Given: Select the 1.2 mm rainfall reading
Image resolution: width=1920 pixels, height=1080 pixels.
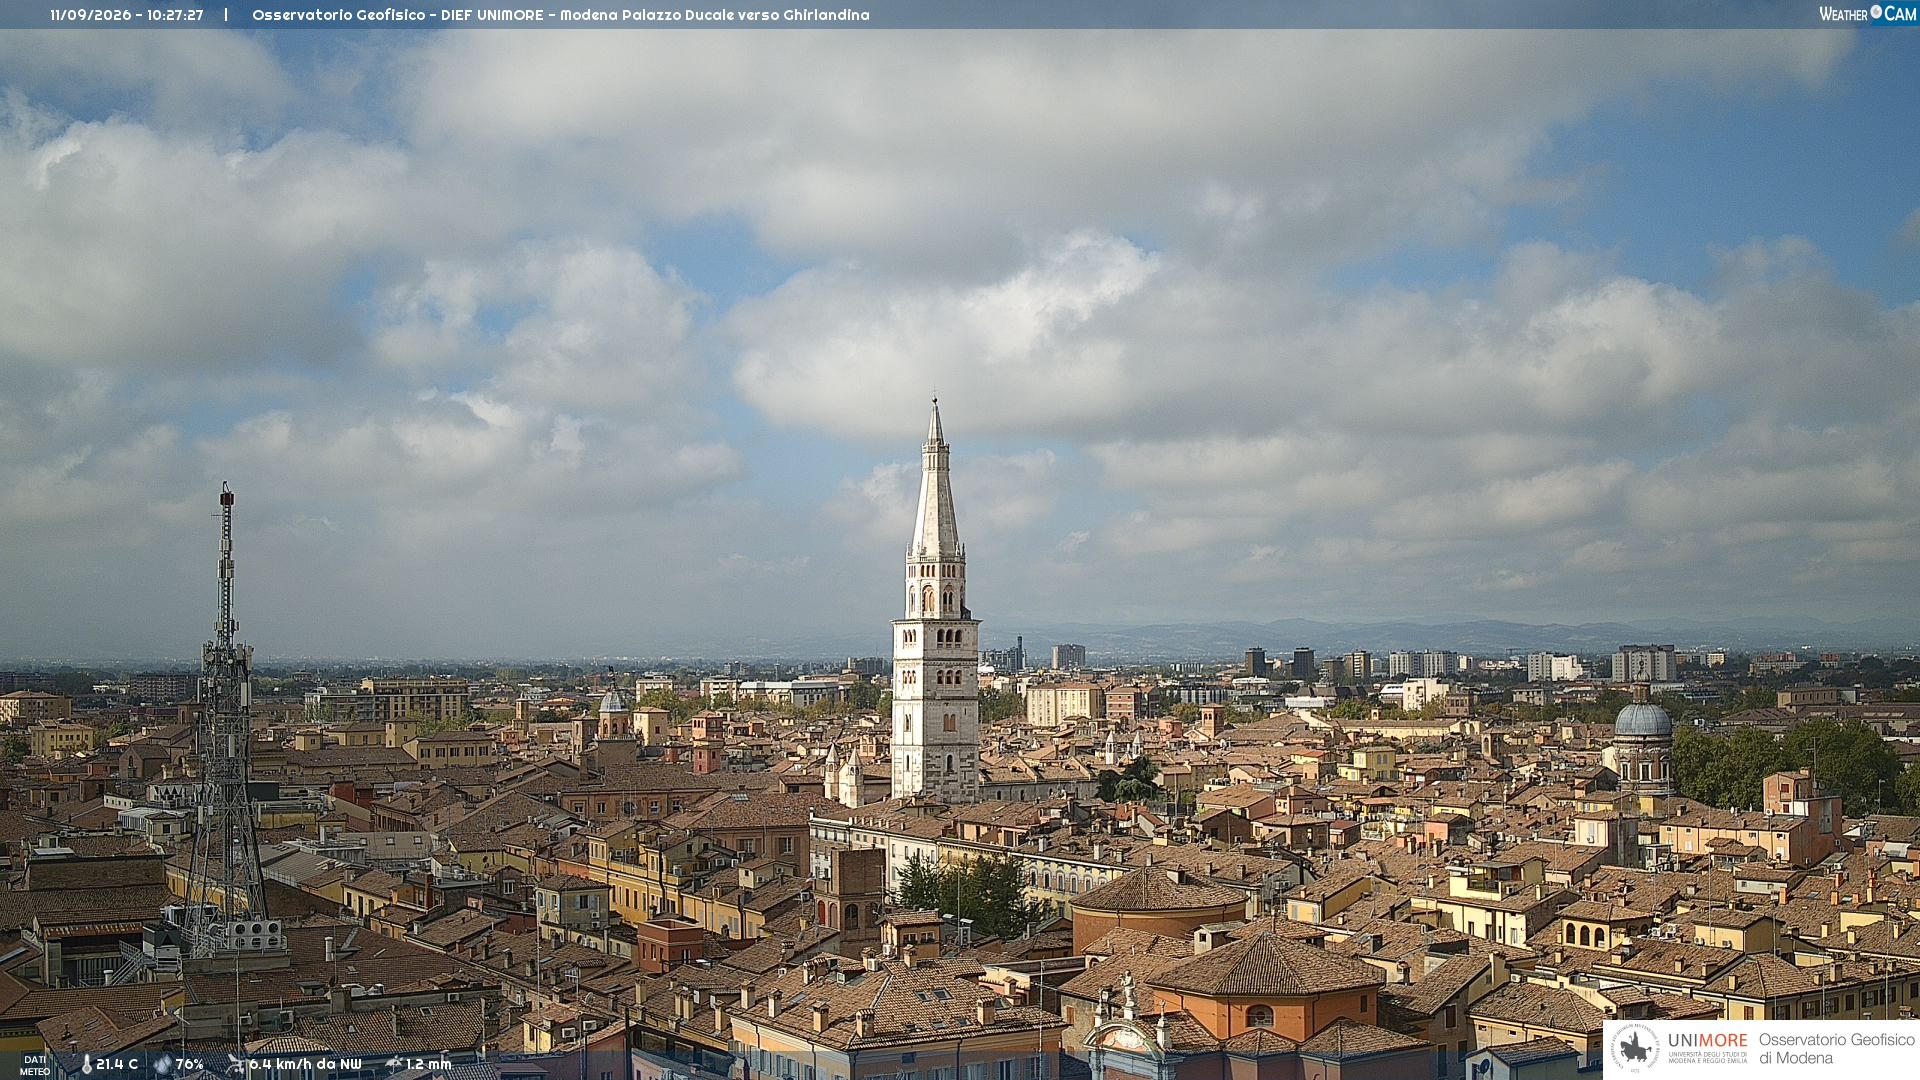Looking at the screenshot, I should pos(428,1065).
